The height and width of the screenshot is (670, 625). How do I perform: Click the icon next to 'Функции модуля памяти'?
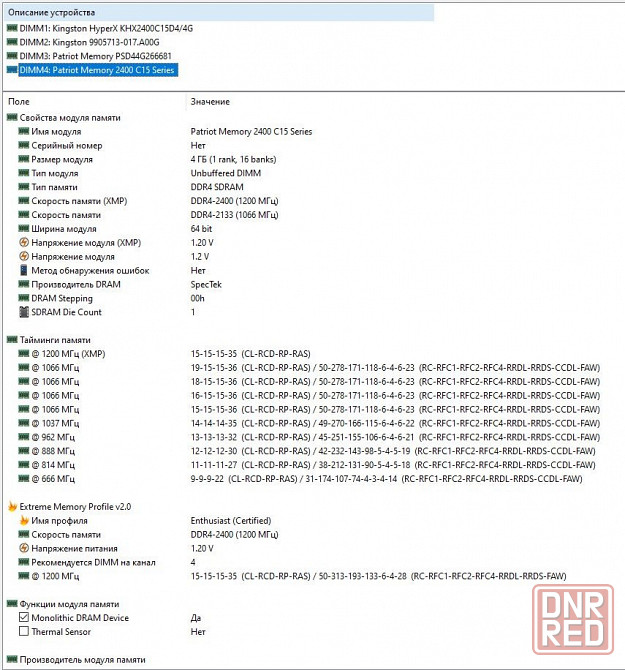click(12, 603)
